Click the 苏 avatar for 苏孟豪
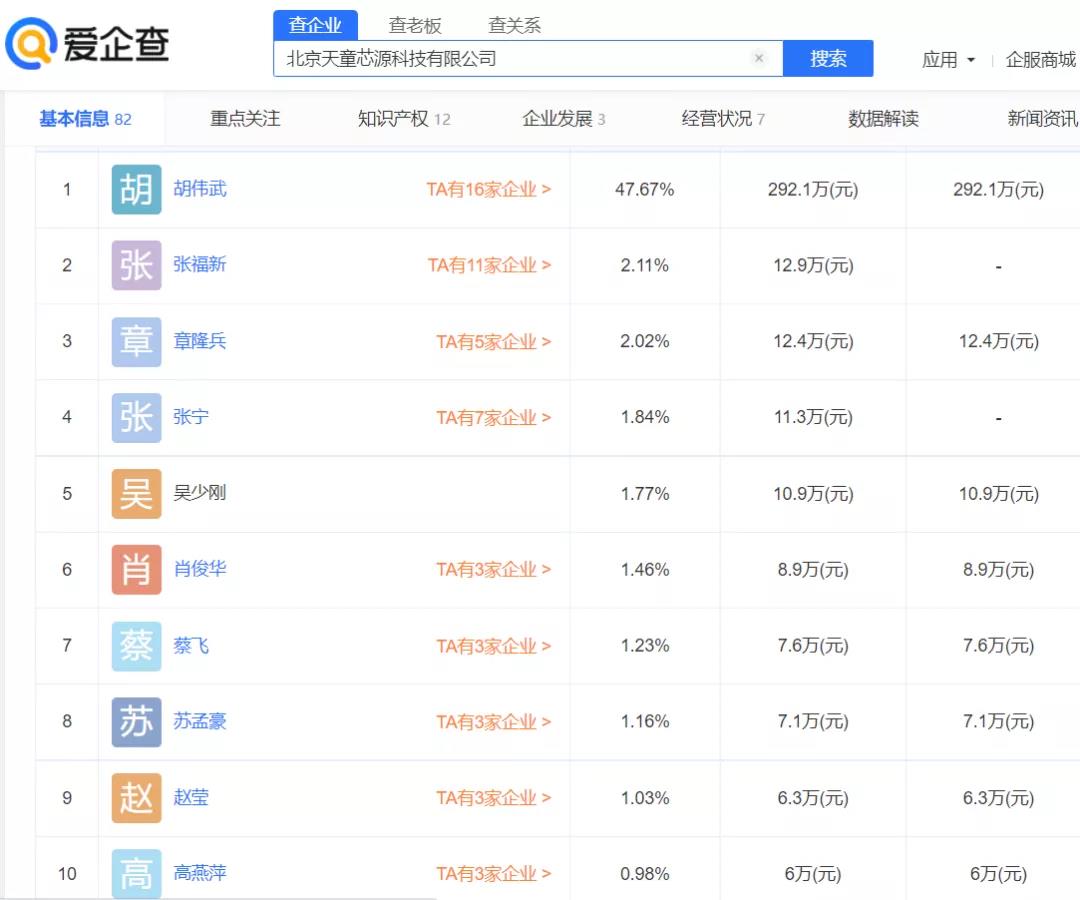This screenshot has width=1080, height=900. pyautogui.click(x=136, y=722)
